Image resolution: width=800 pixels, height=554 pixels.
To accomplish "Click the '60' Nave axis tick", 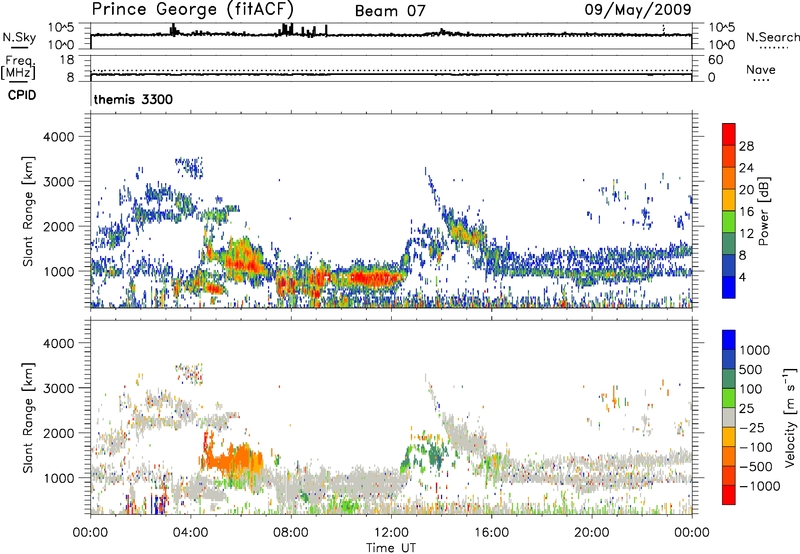I will click(715, 60).
